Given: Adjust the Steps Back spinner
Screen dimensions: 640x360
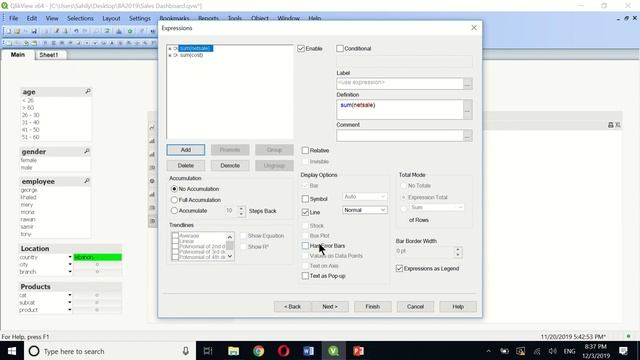Looking at the screenshot, I should click(x=241, y=211).
